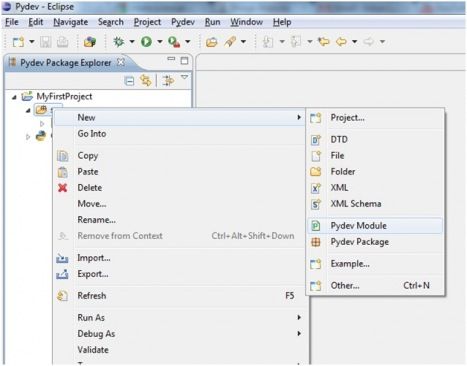The image size is (467, 366).
Task: Click the Python package toolbar icon
Action: coord(90,42)
